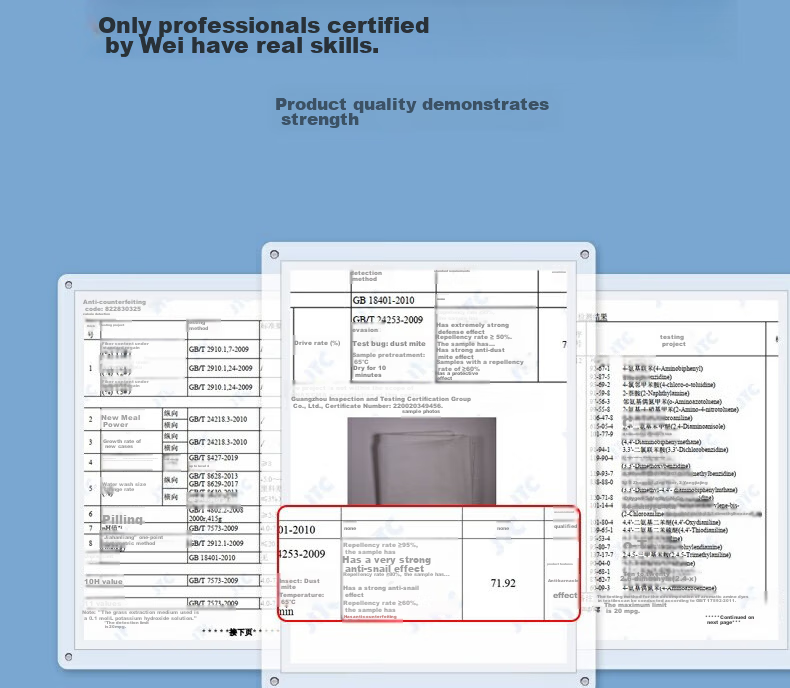Select the GB/T 2912.1-2009 cell
The image size is (790, 688).
pos(216,543)
